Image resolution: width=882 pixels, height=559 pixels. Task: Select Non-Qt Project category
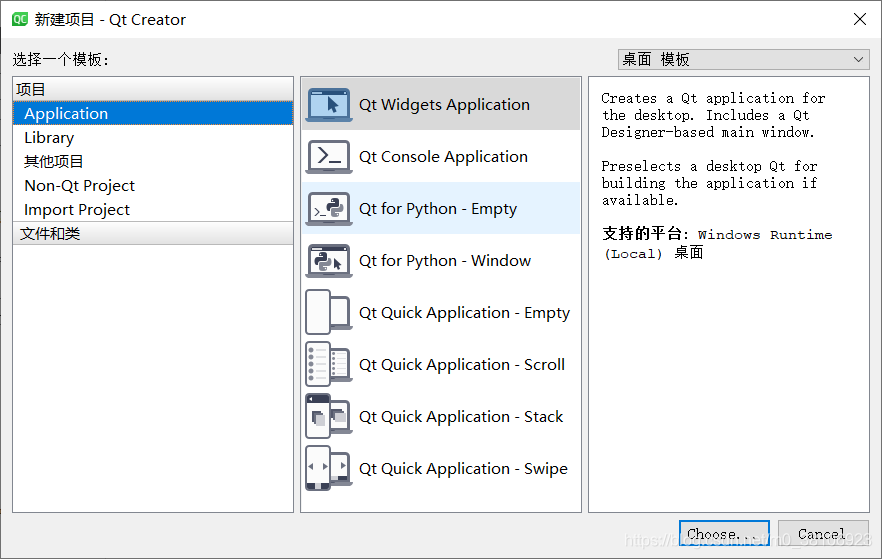point(153,186)
